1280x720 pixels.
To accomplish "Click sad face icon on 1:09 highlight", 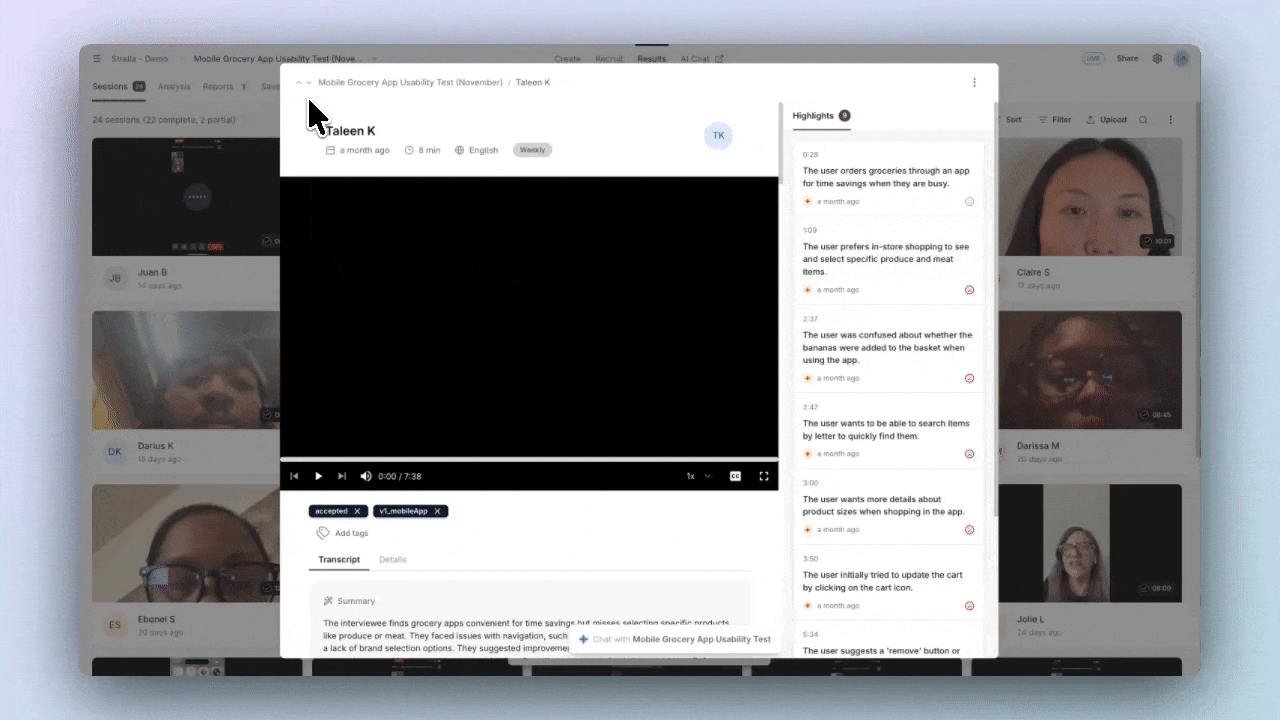I will (969, 290).
